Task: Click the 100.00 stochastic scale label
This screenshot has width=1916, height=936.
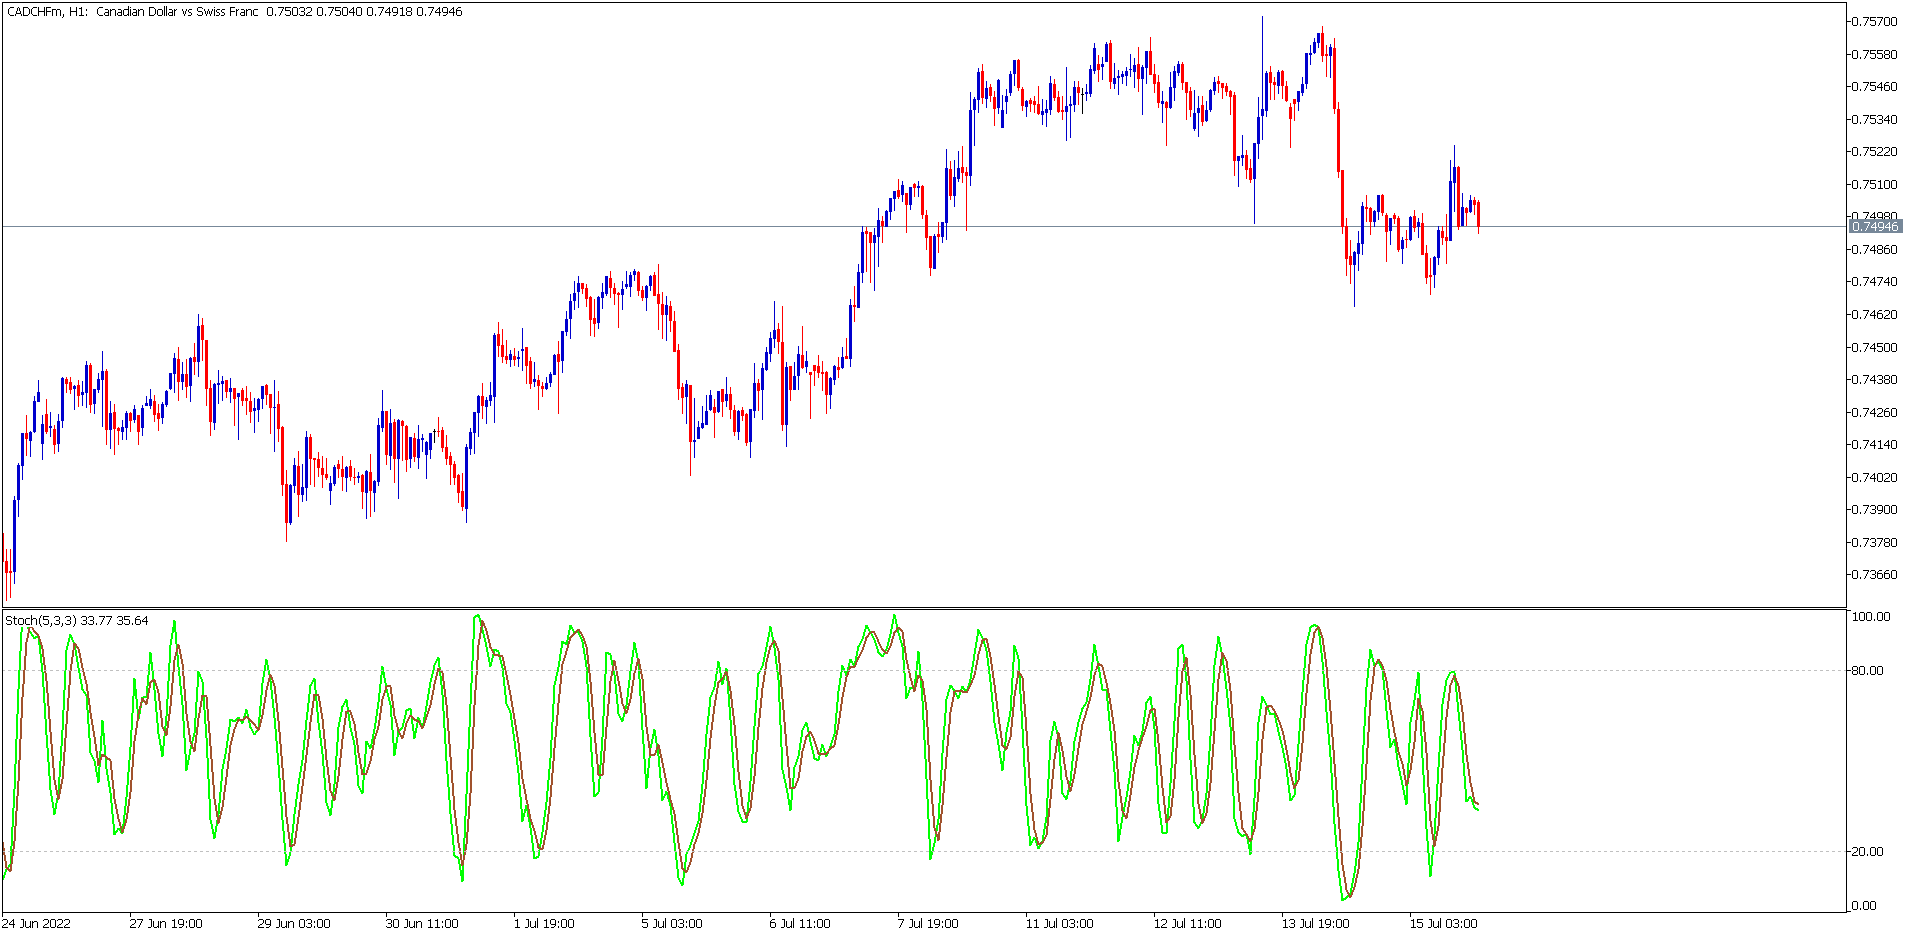Action: pos(1871,617)
